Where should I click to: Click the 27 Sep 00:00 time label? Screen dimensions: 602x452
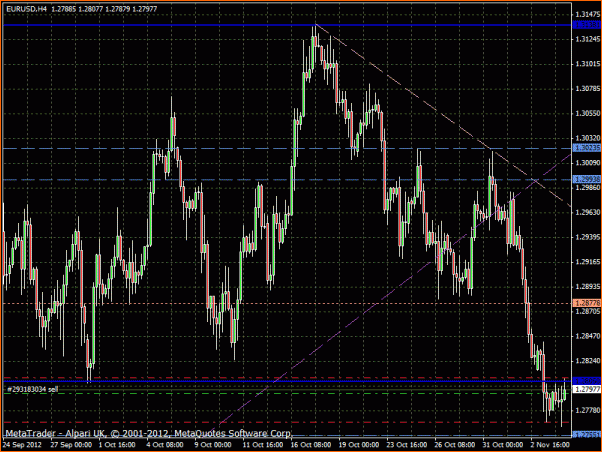click(x=71, y=445)
